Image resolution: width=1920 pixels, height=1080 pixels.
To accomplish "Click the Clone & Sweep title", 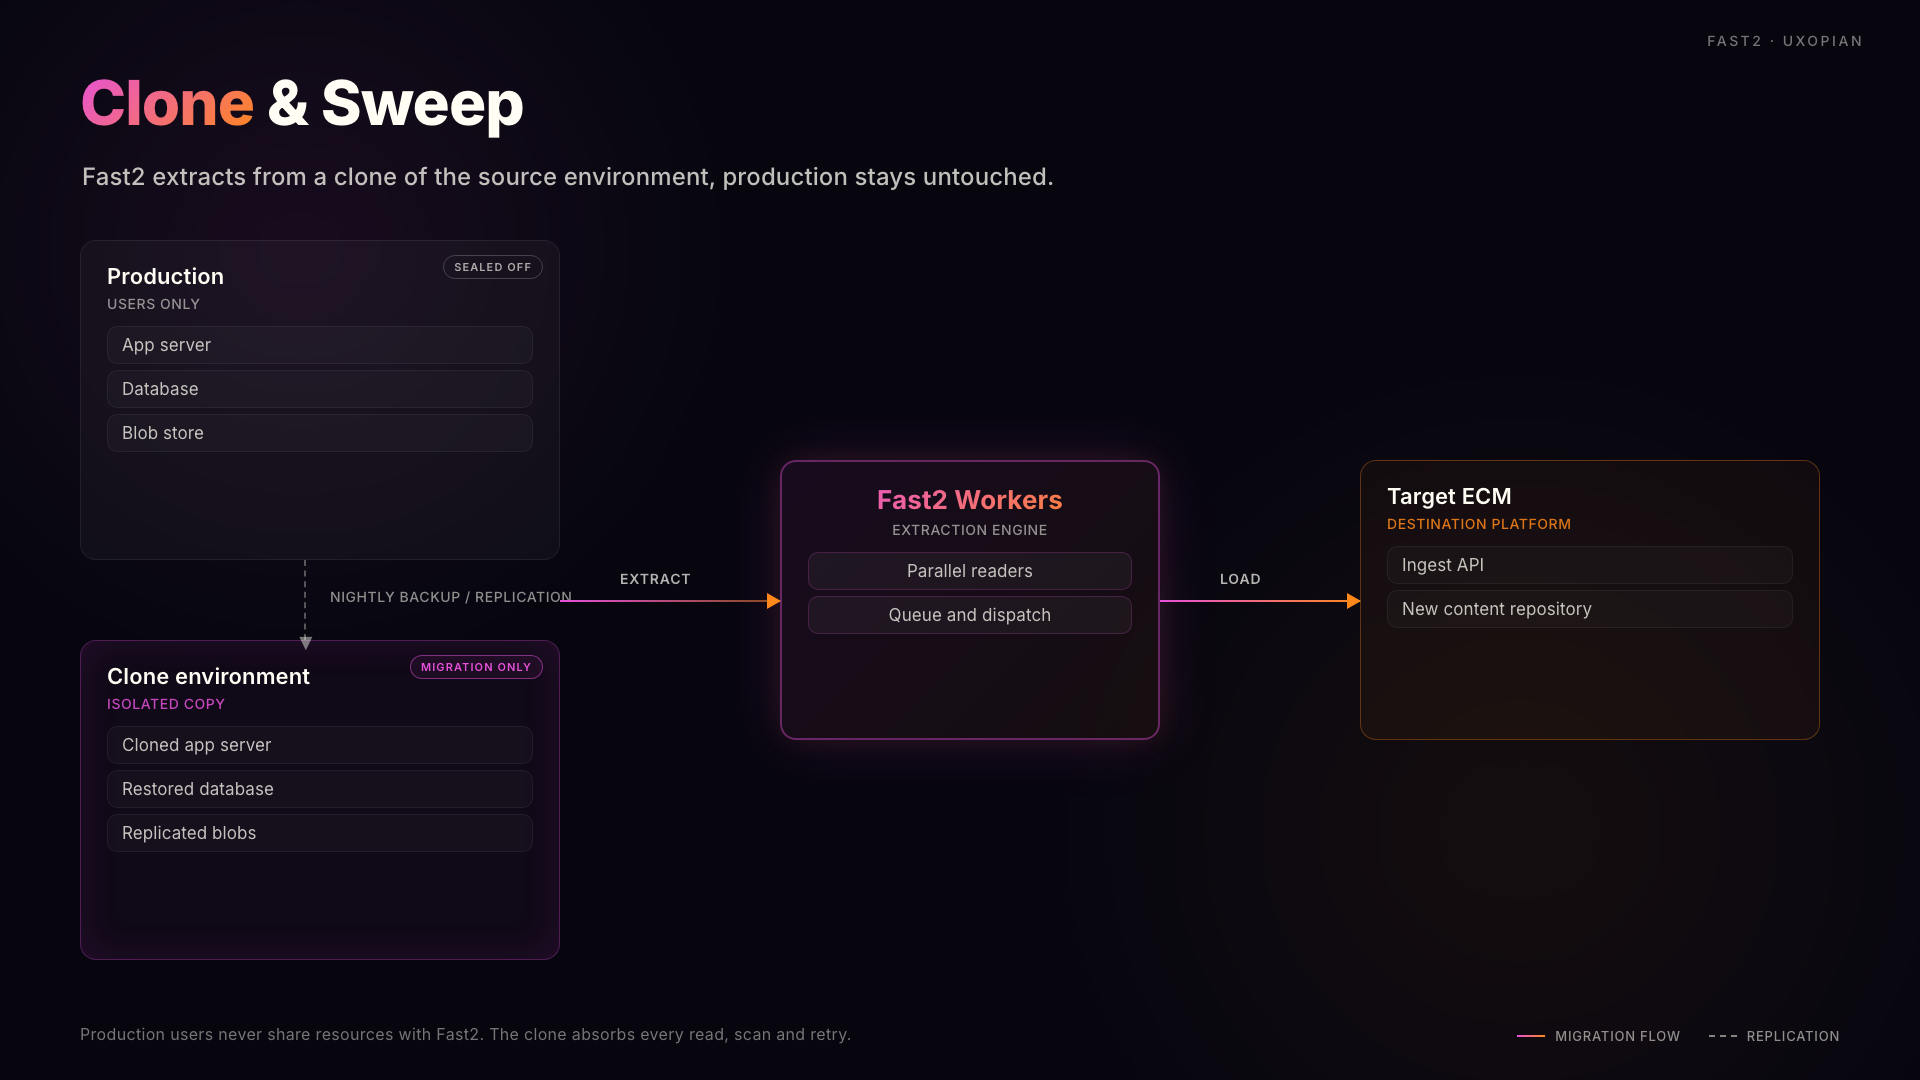I will point(302,103).
